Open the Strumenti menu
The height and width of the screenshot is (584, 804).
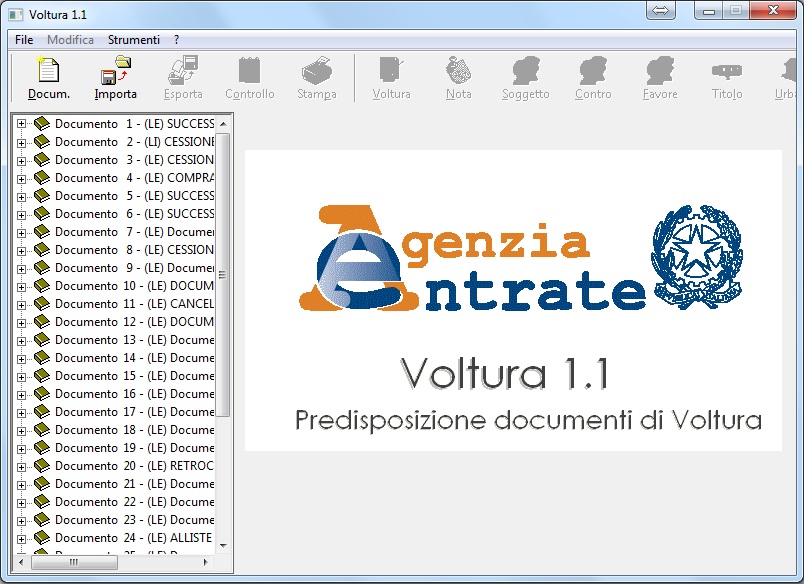click(134, 39)
